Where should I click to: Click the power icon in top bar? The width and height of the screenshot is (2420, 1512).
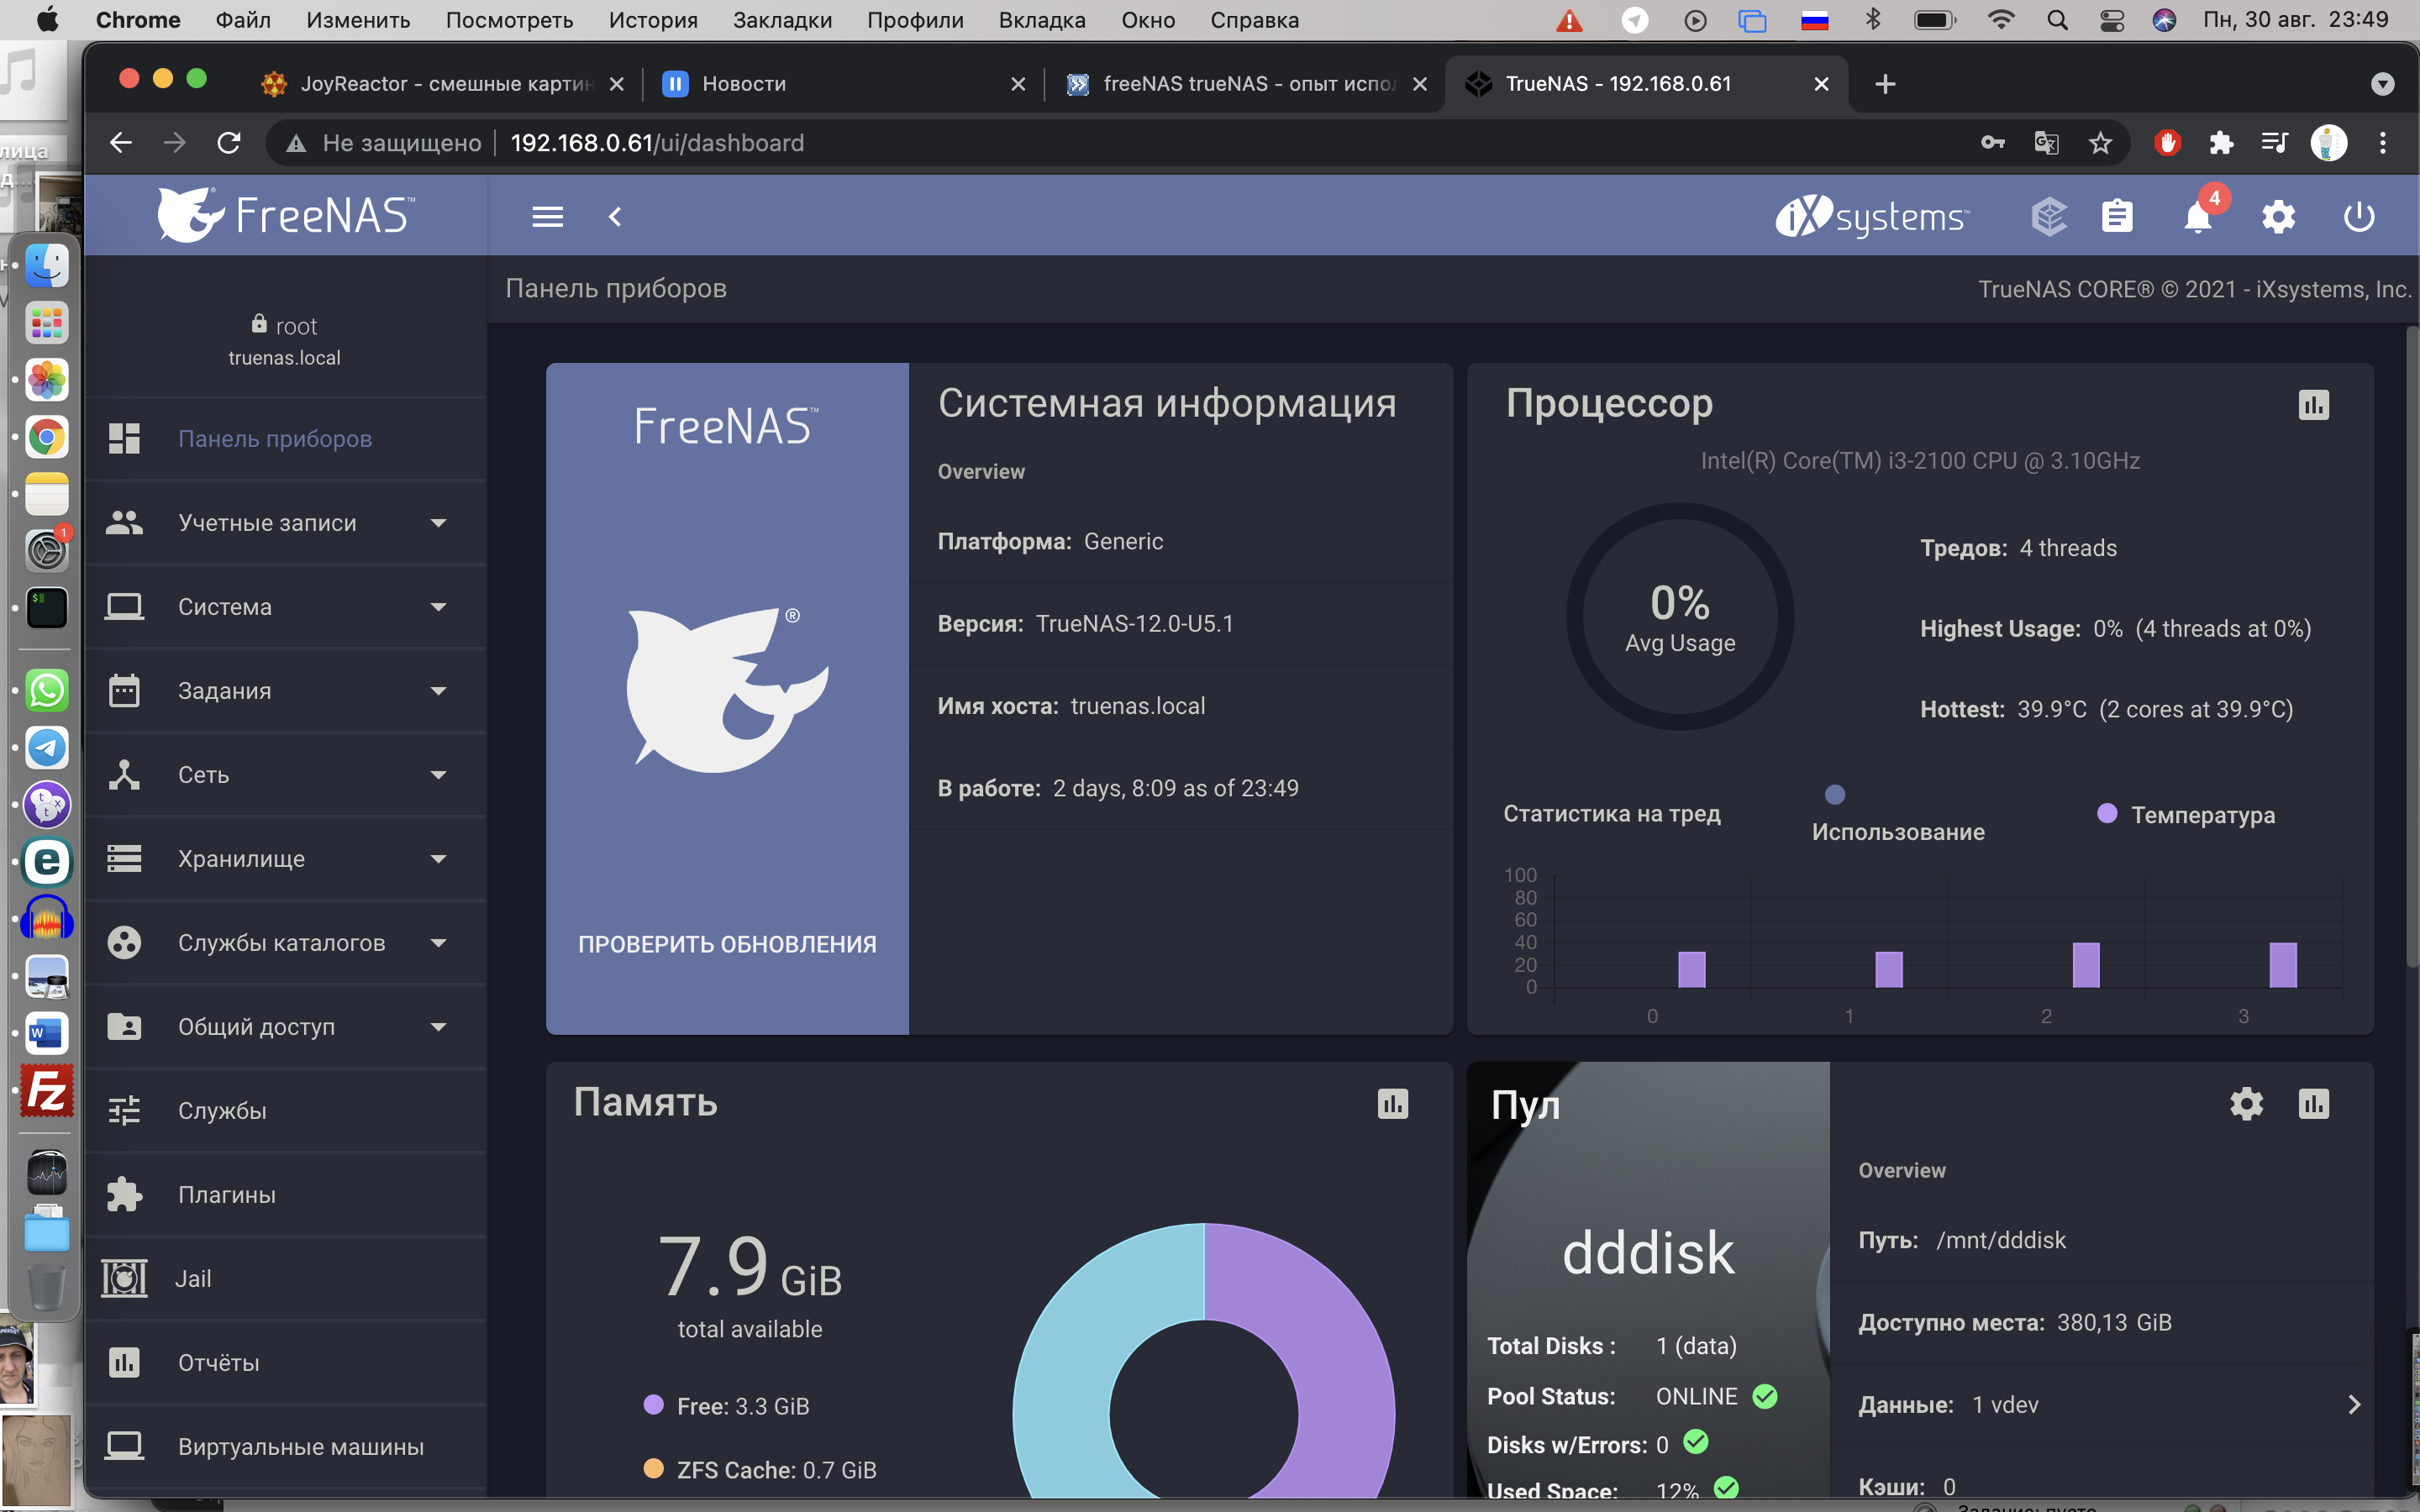2358,216
